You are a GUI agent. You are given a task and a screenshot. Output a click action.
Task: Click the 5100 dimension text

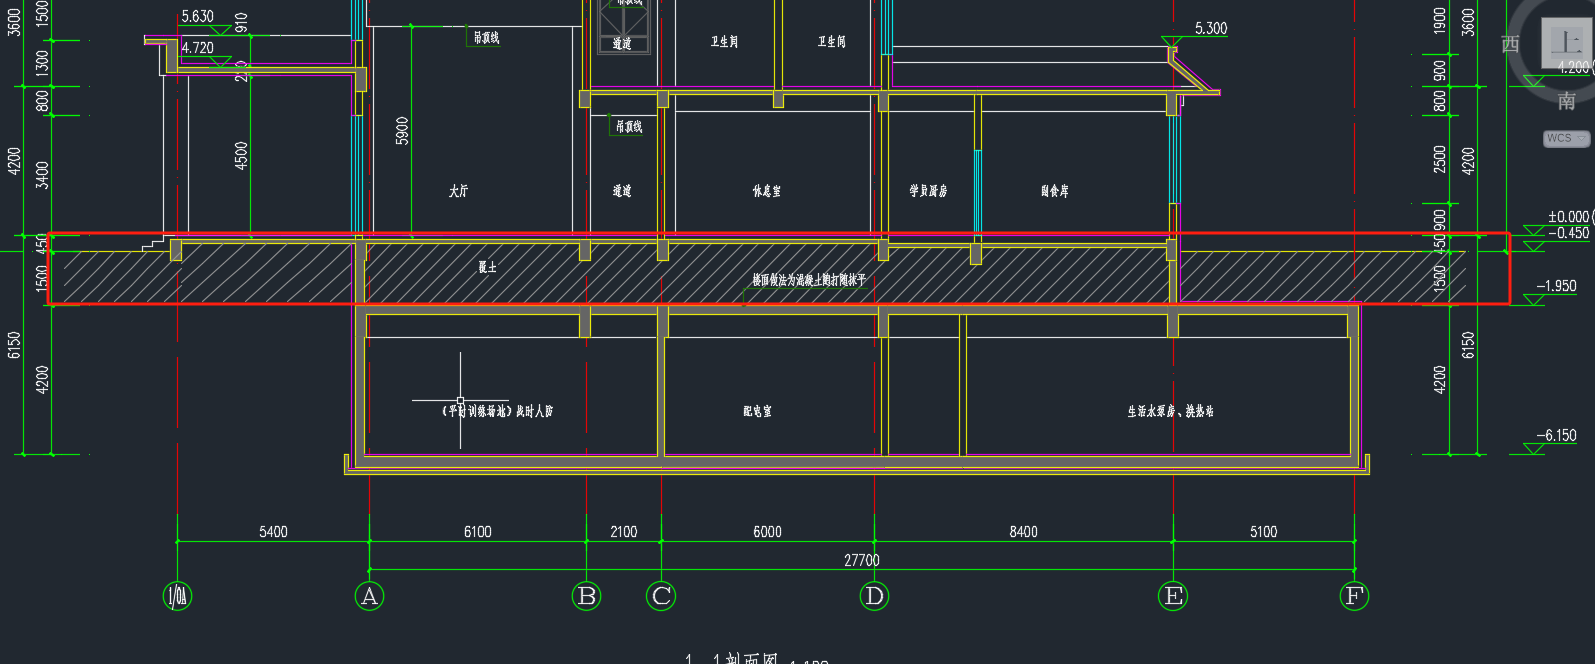point(1263,532)
